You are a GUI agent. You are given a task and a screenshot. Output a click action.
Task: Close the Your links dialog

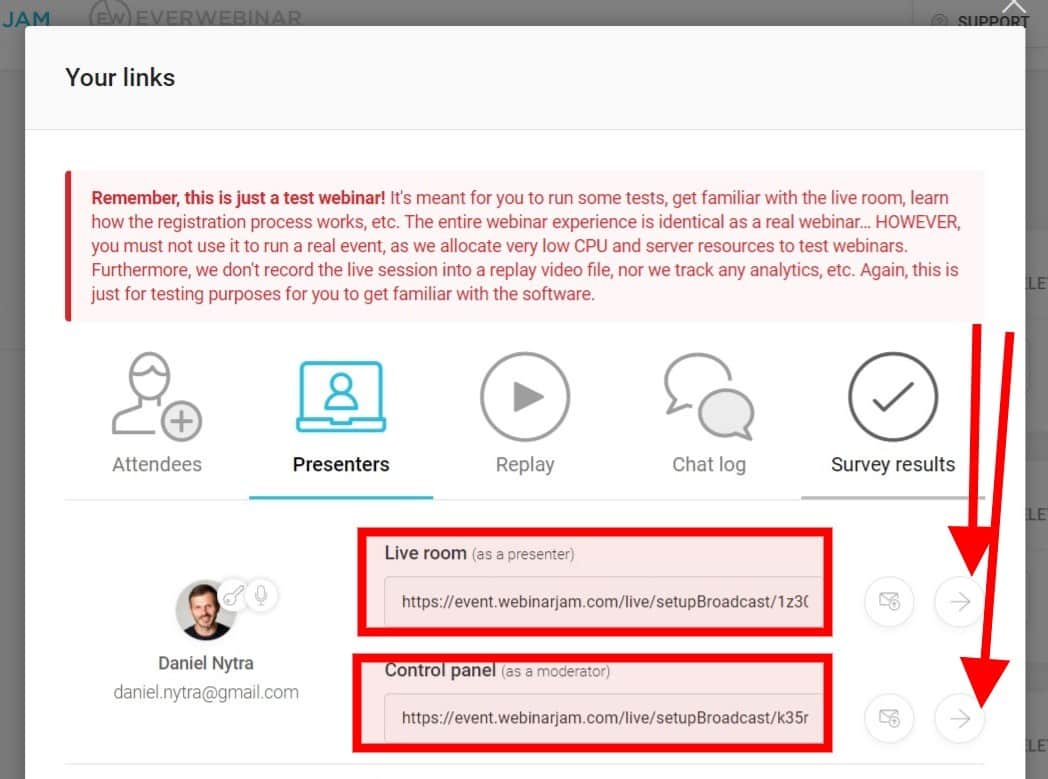pos(1013,8)
